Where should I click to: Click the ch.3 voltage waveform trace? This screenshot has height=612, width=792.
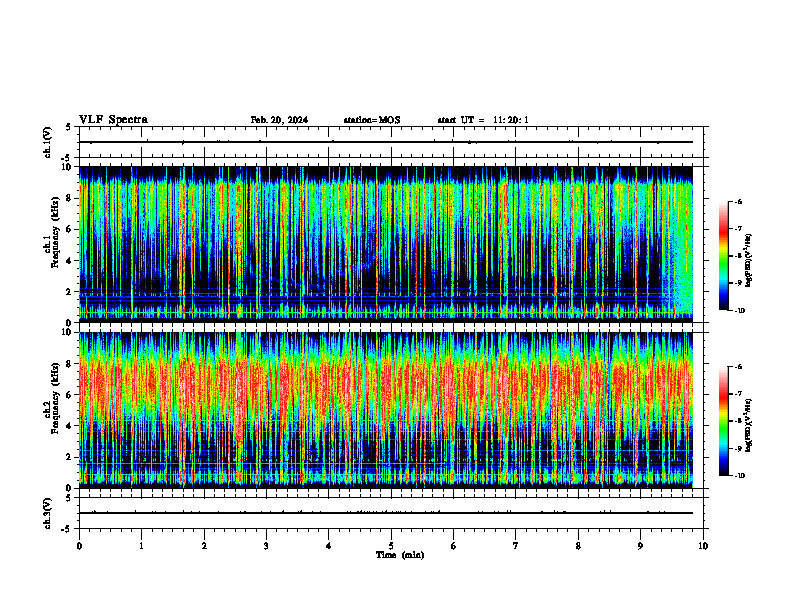click(386, 513)
